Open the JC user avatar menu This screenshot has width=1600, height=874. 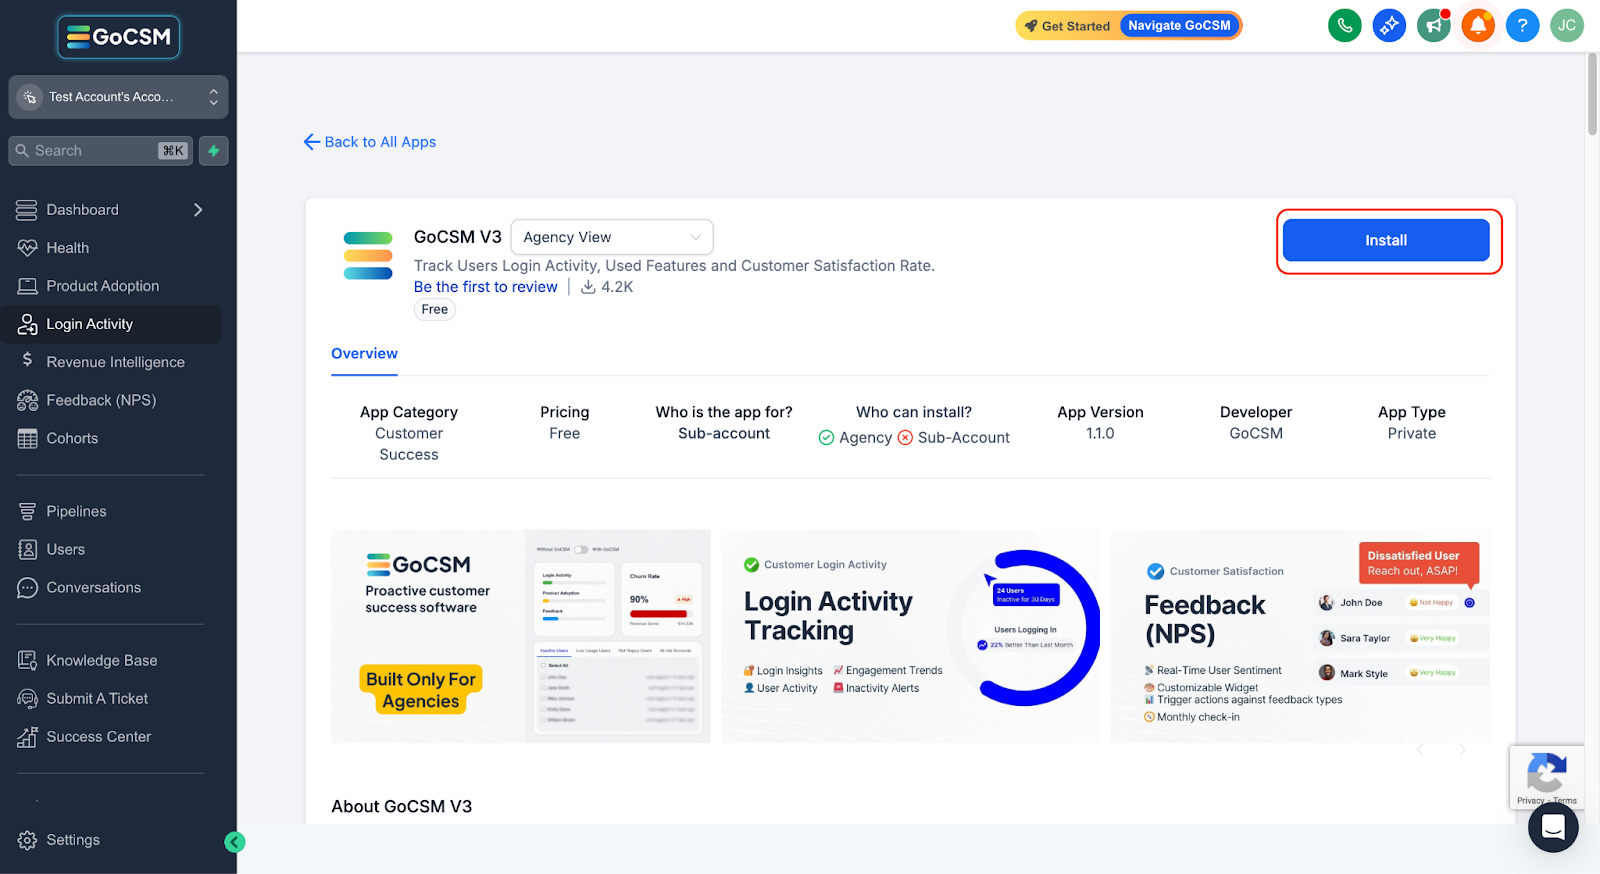click(x=1567, y=26)
